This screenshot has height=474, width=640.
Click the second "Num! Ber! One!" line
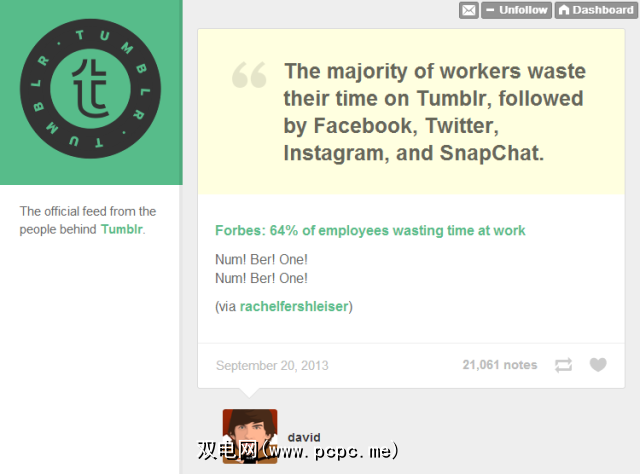[x=261, y=278]
